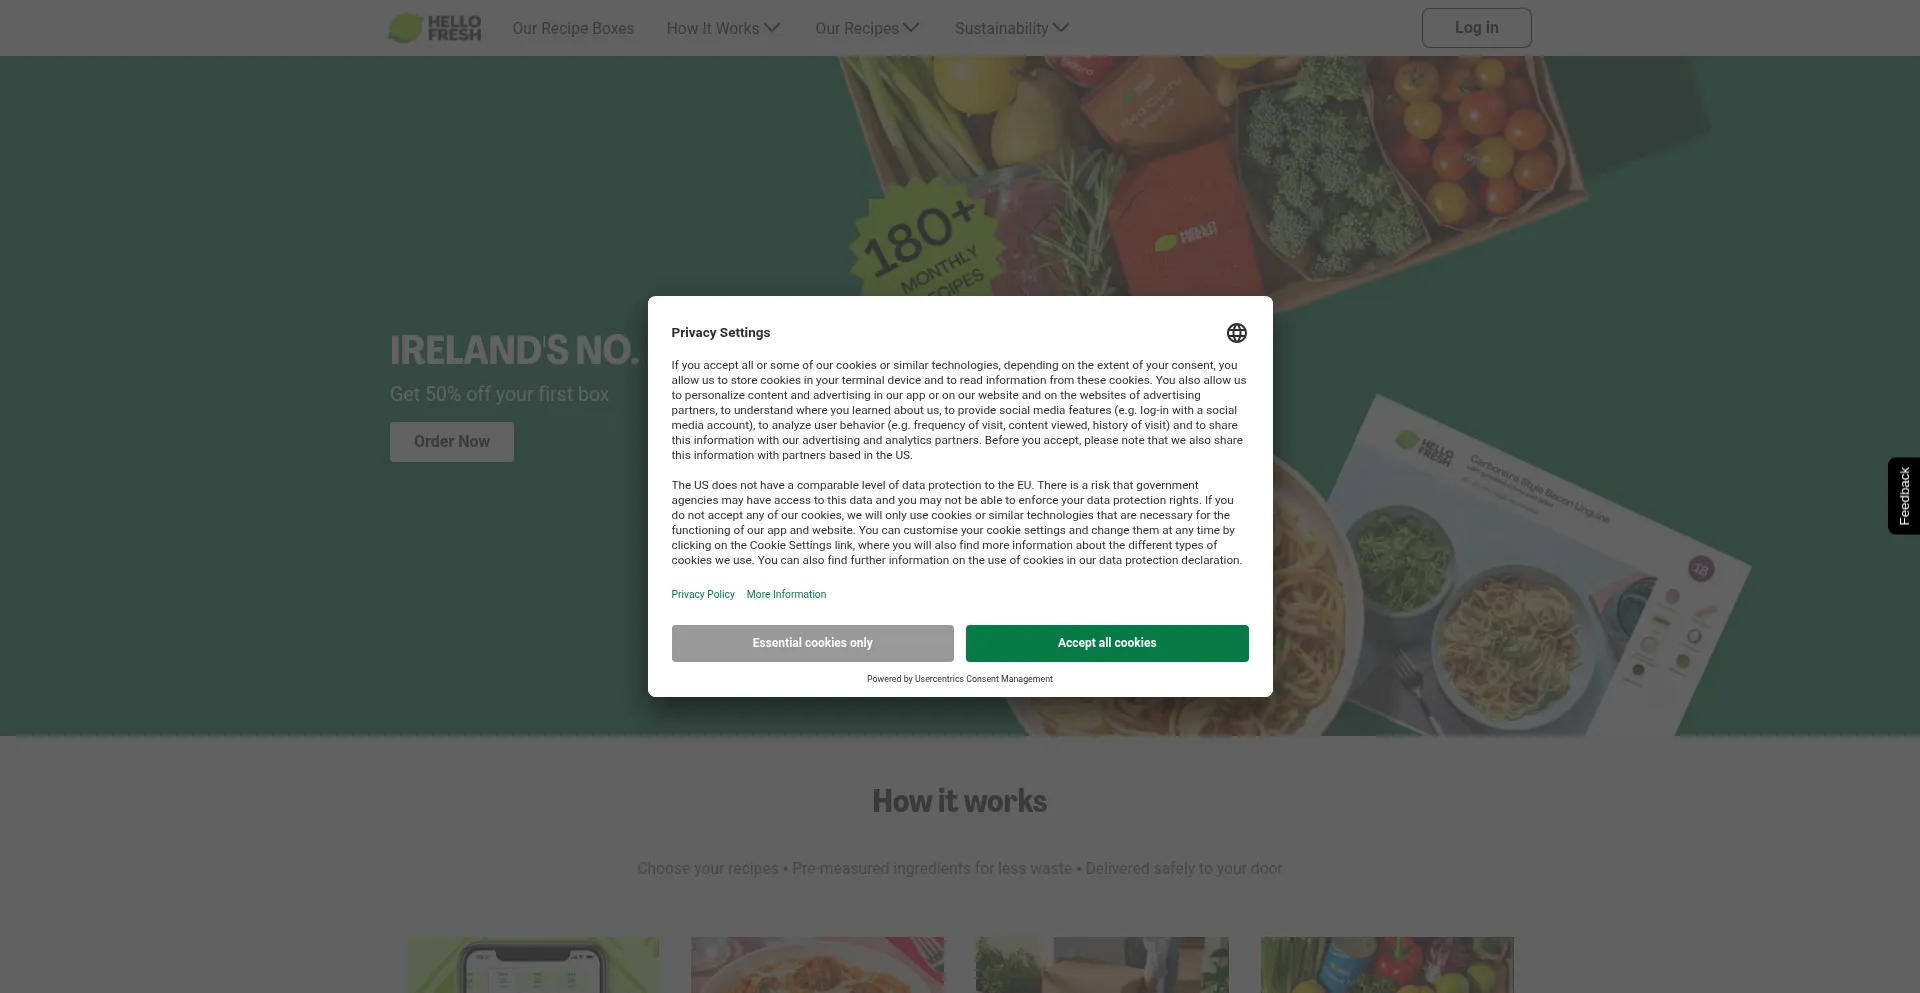Click the How It Works chevron
This screenshot has width=1920, height=993.
pos(772,28)
